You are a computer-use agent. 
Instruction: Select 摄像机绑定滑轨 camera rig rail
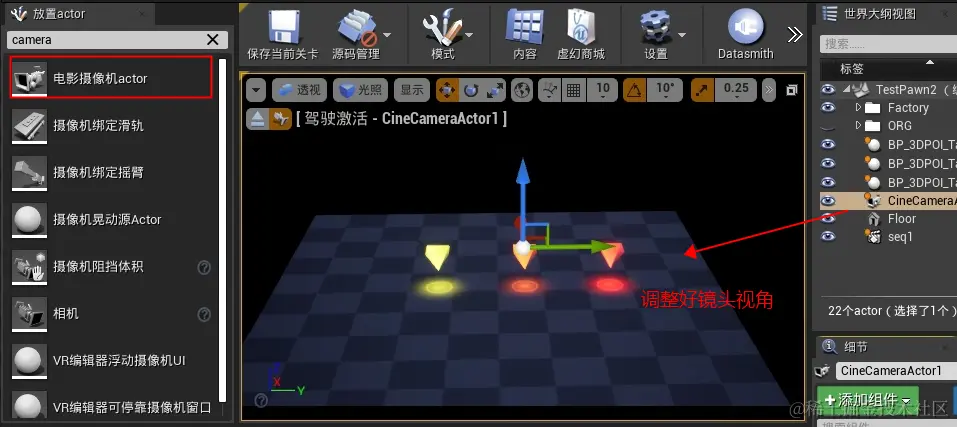(111, 125)
